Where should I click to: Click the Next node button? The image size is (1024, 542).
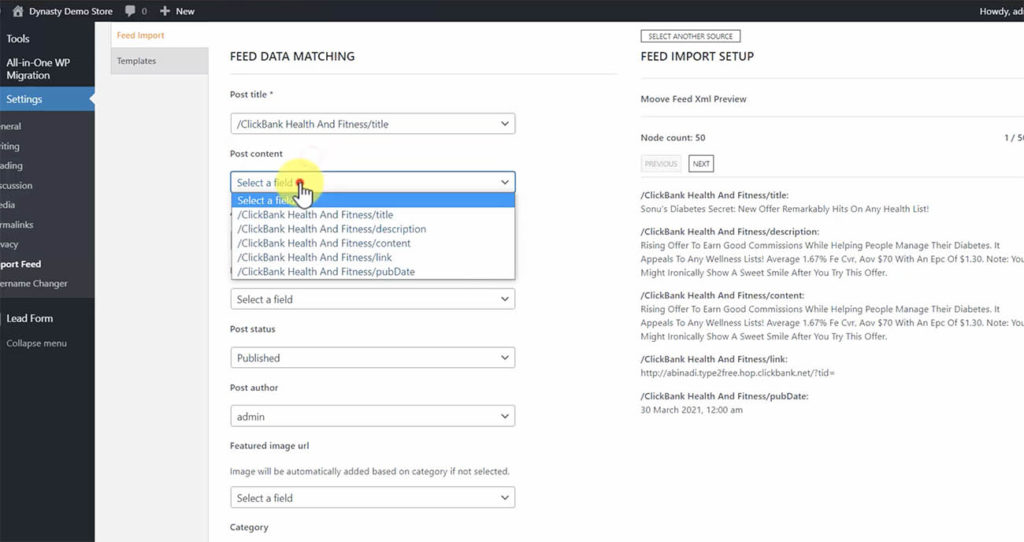[701, 164]
